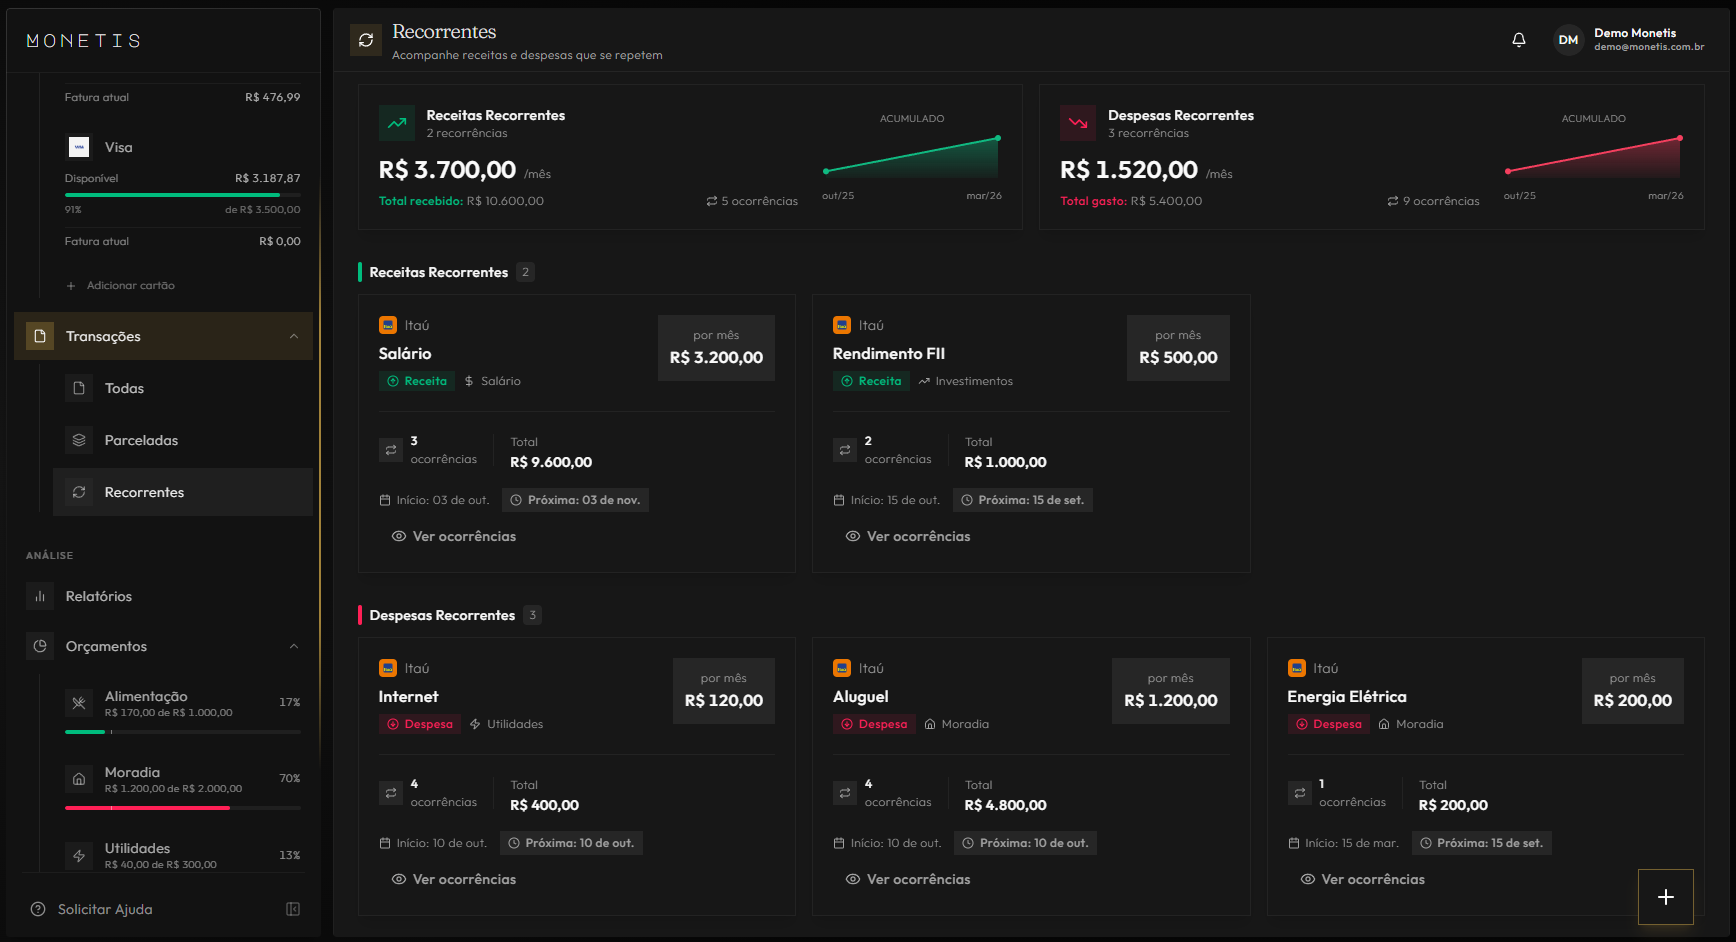
Task: Collapse the Transações menu chevron
Action: point(294,336)
